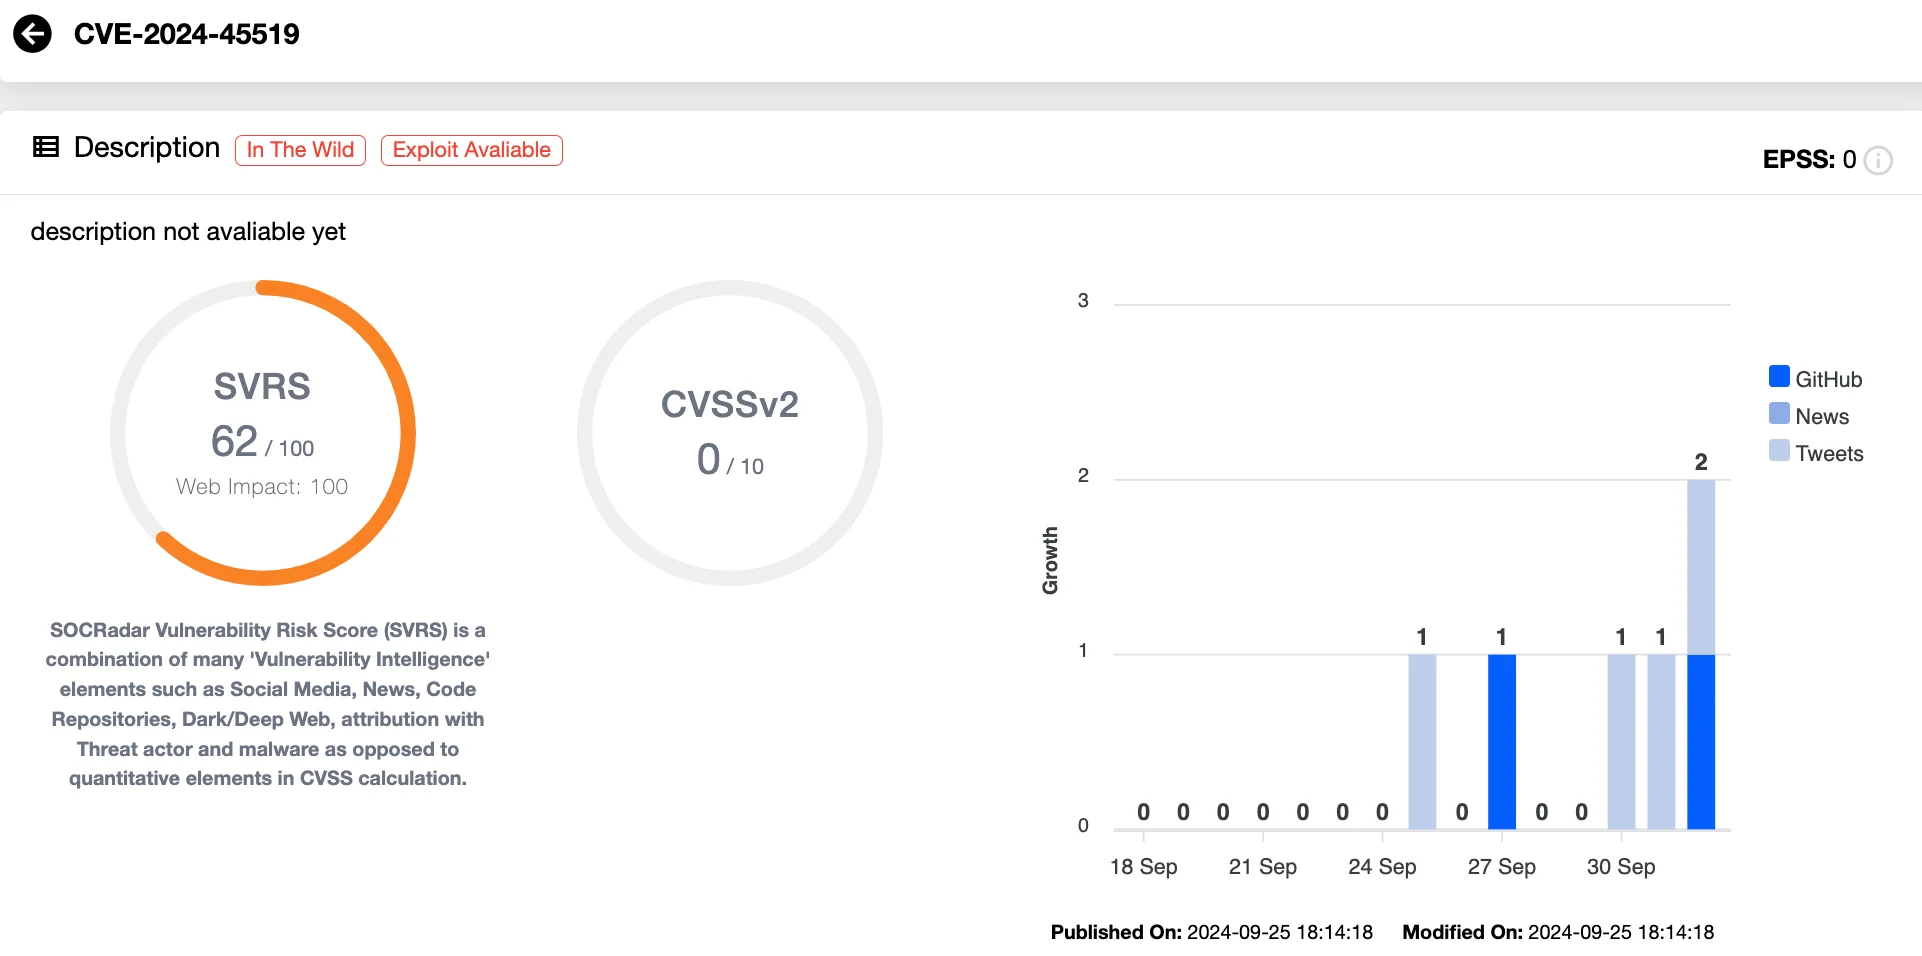Viewport: 1922px width, 956px height.
Task: Click 'description not avaliable yet' text
Action: (x=188, y=232)
